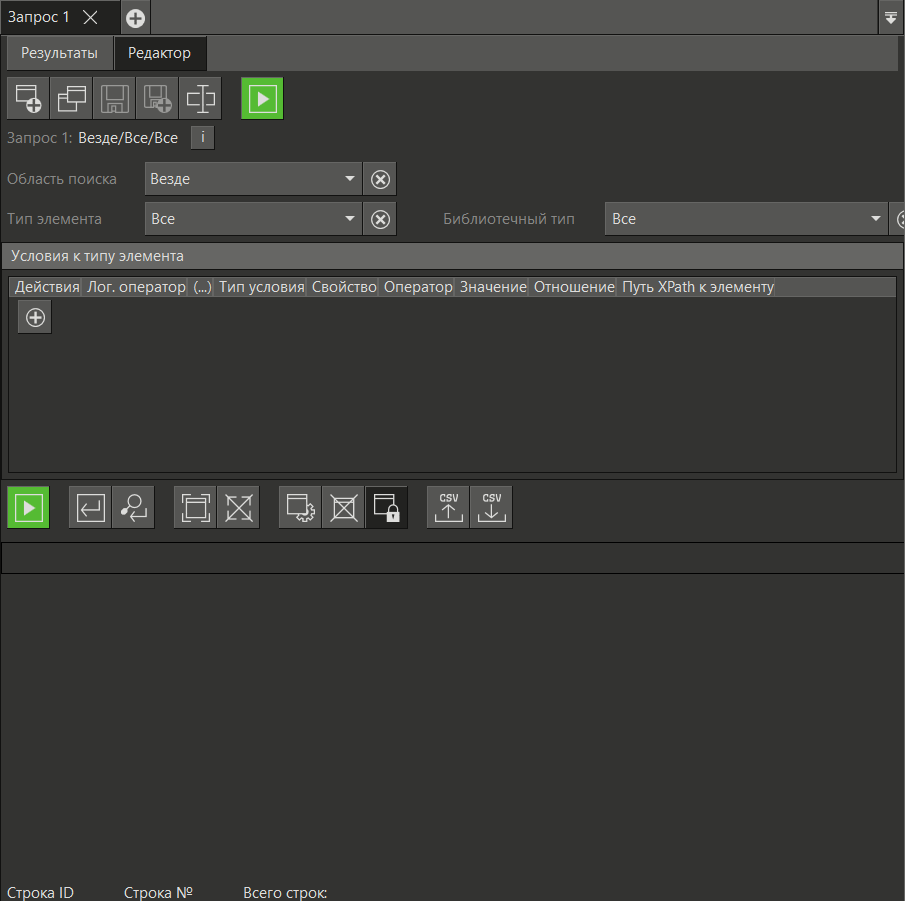
Task: Click the info 'i' button beside Запрос 1
Action: click(x=202, y=137)
